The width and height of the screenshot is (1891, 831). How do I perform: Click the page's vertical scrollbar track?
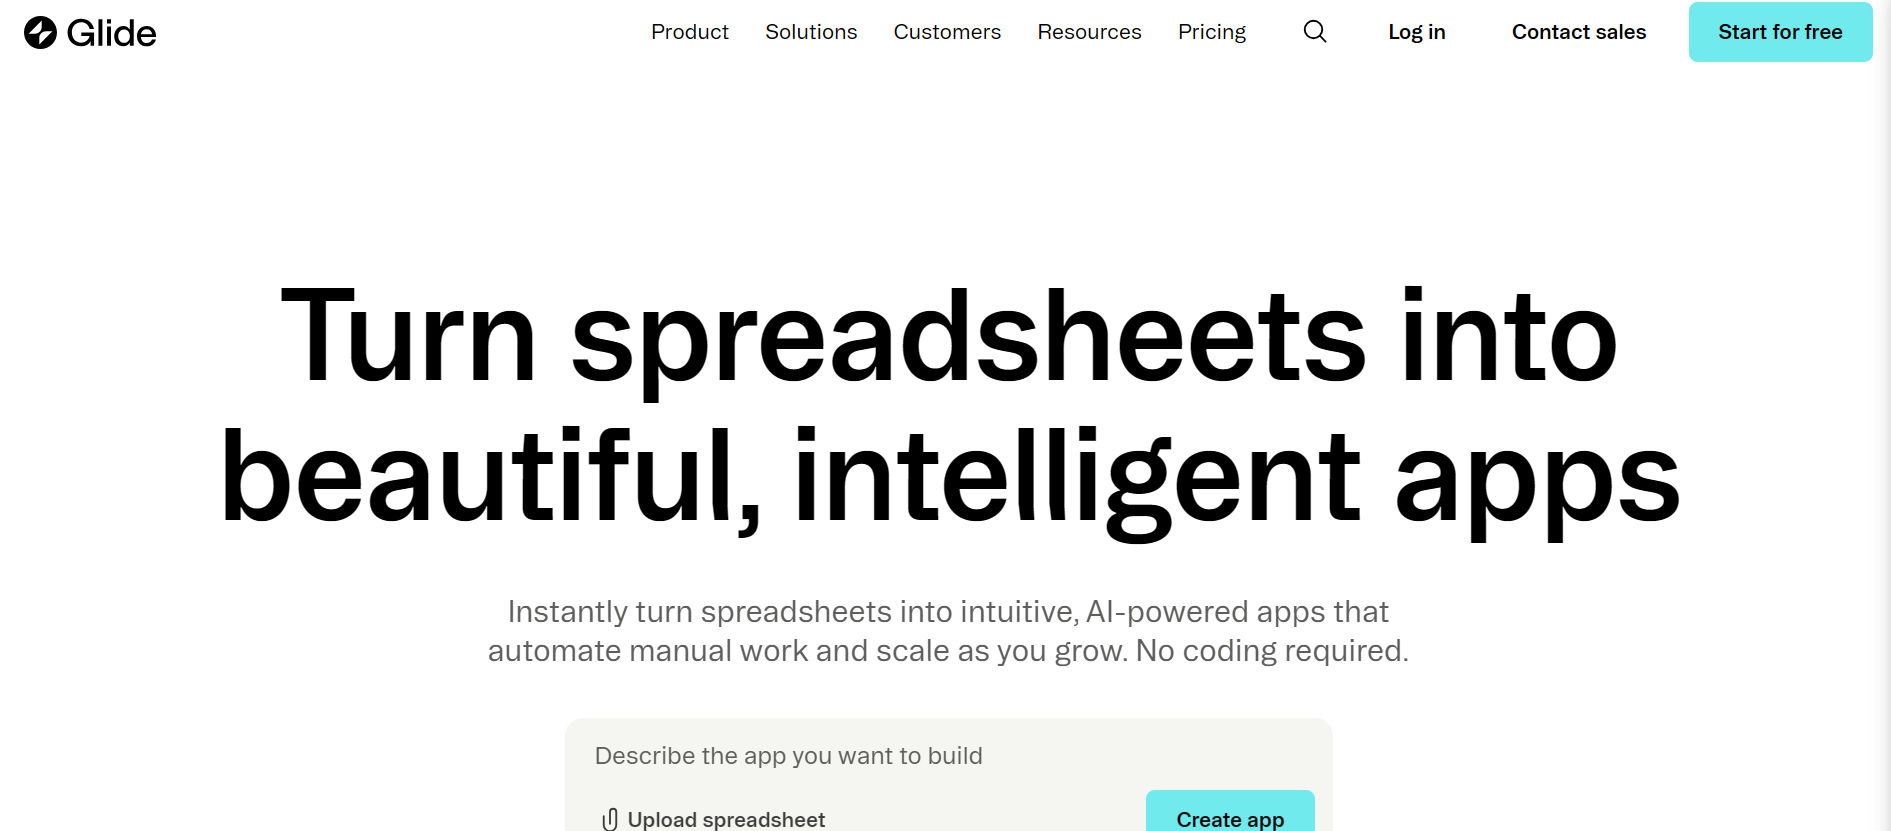1882,450
